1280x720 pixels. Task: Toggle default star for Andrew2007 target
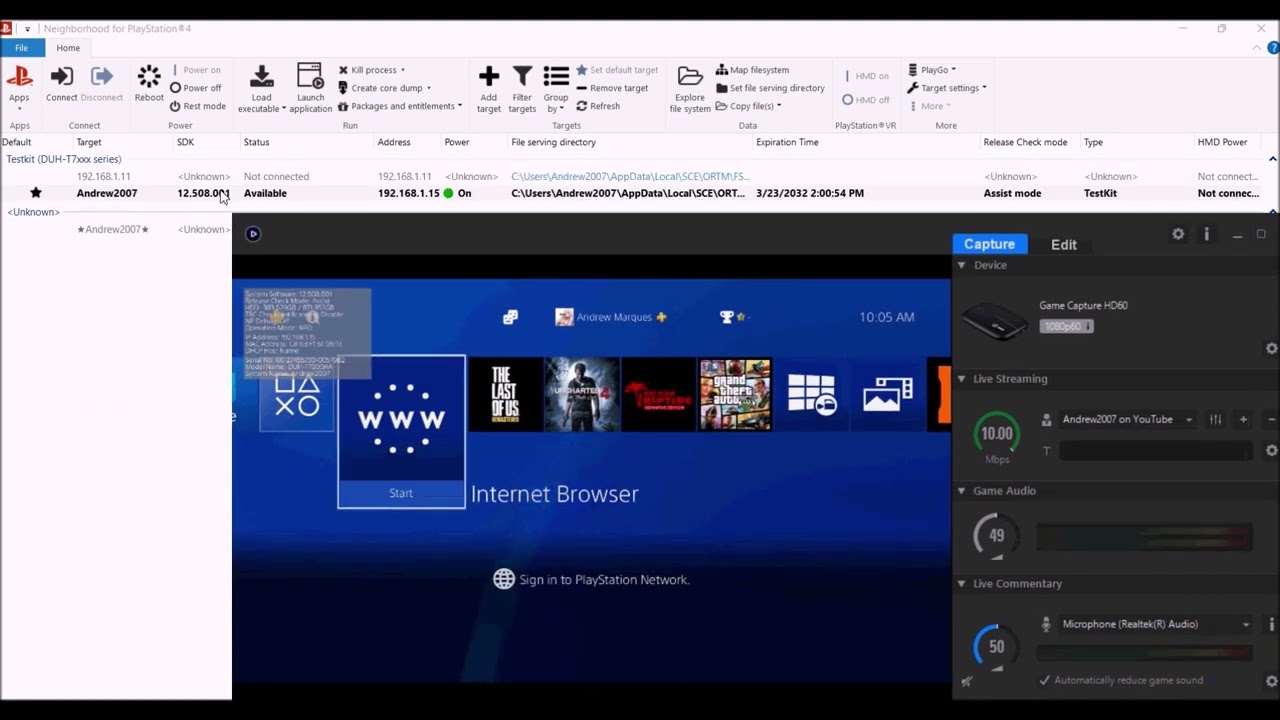pos(36,193)
